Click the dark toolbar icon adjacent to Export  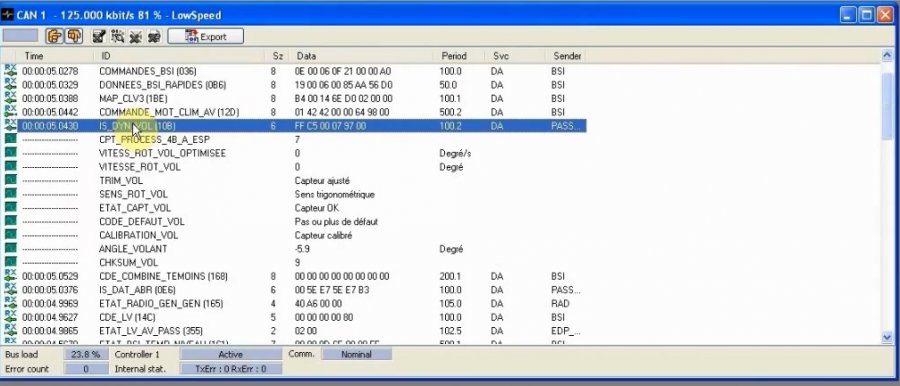(x=154, y=37)
